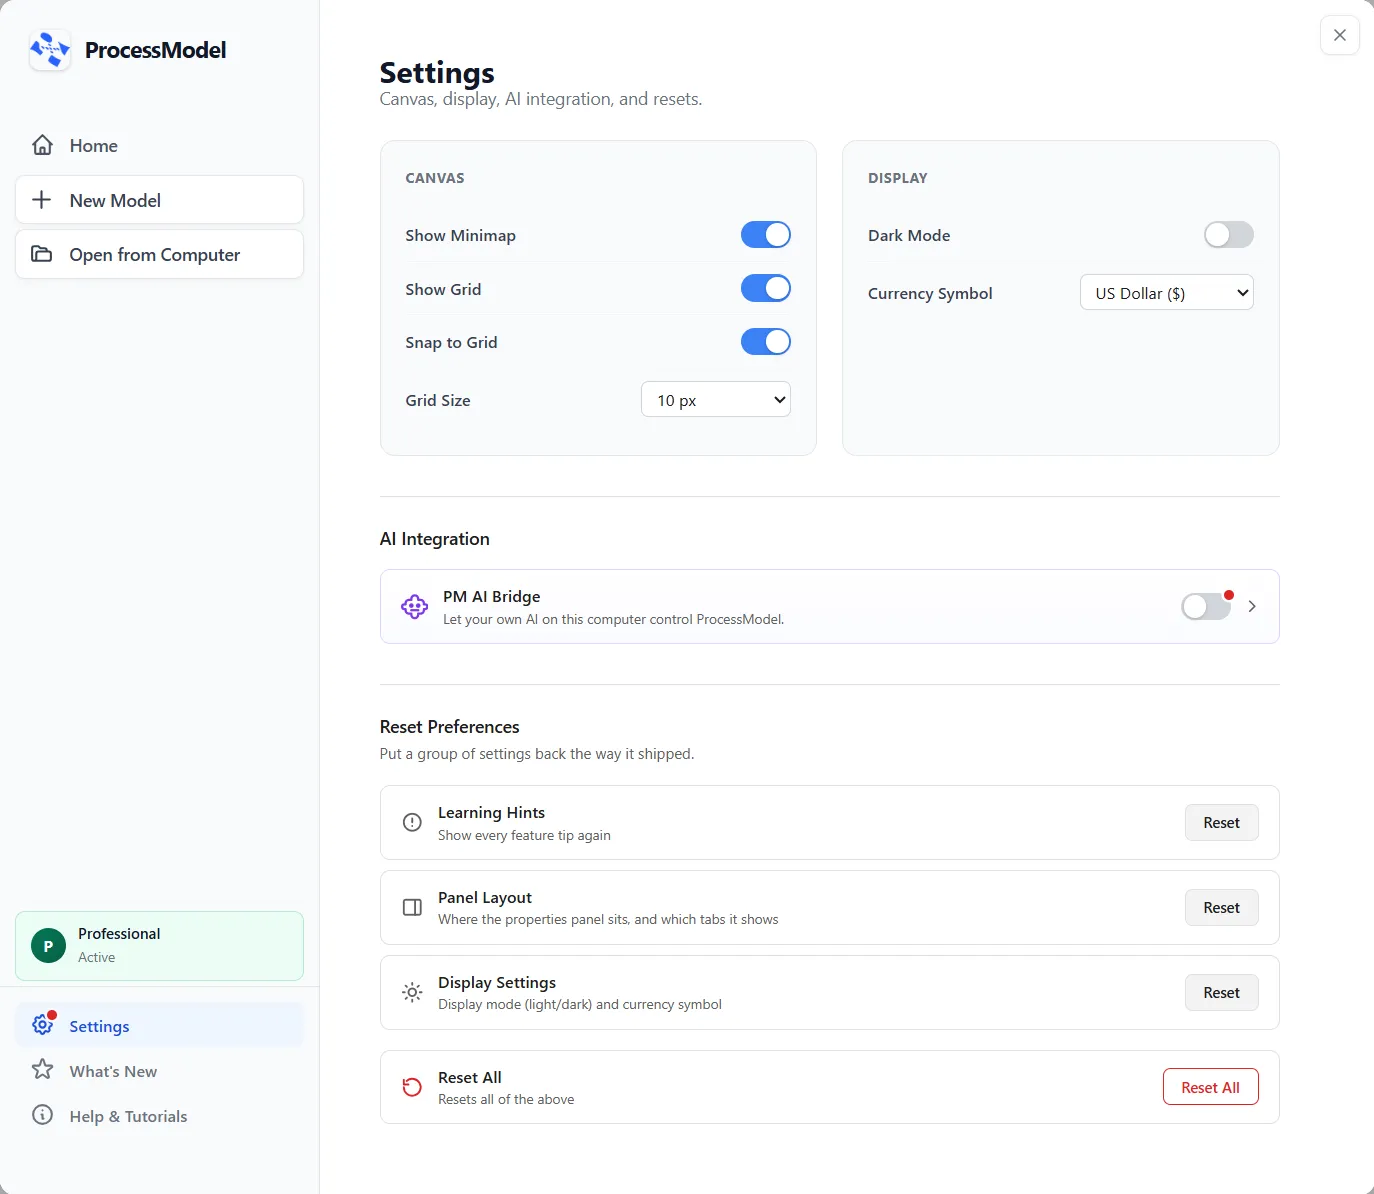Click the green Professional avatar badge
Viewport: 1374px width, 1194px height.
click(48, 946)
